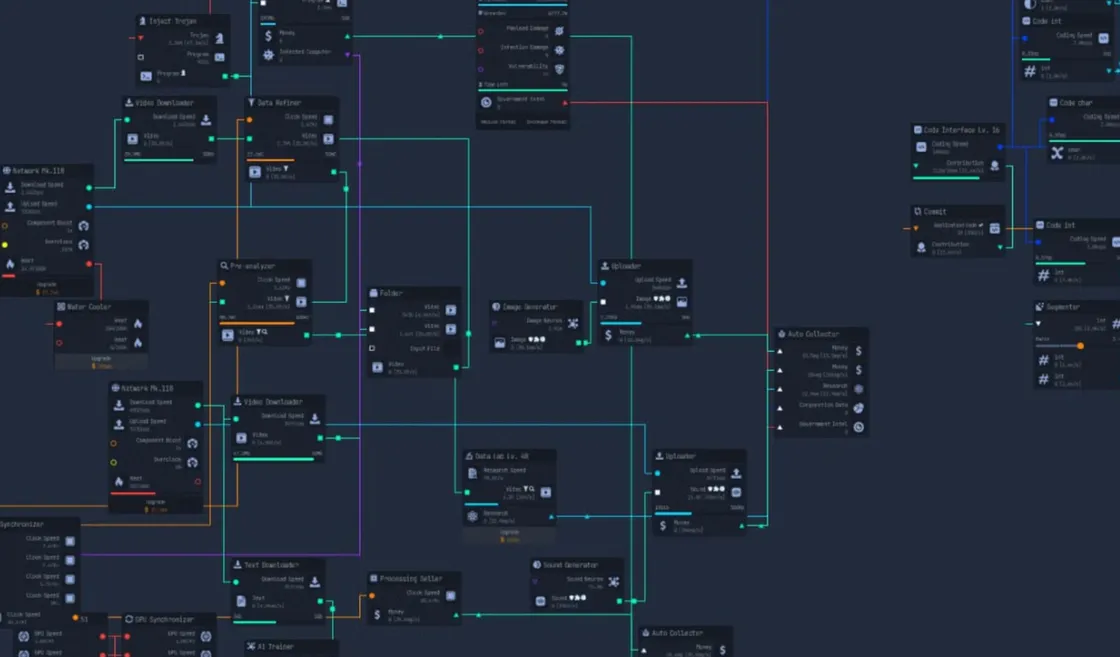Click the Commit node title
This screenshot has width=1120, height=657.
935,212
